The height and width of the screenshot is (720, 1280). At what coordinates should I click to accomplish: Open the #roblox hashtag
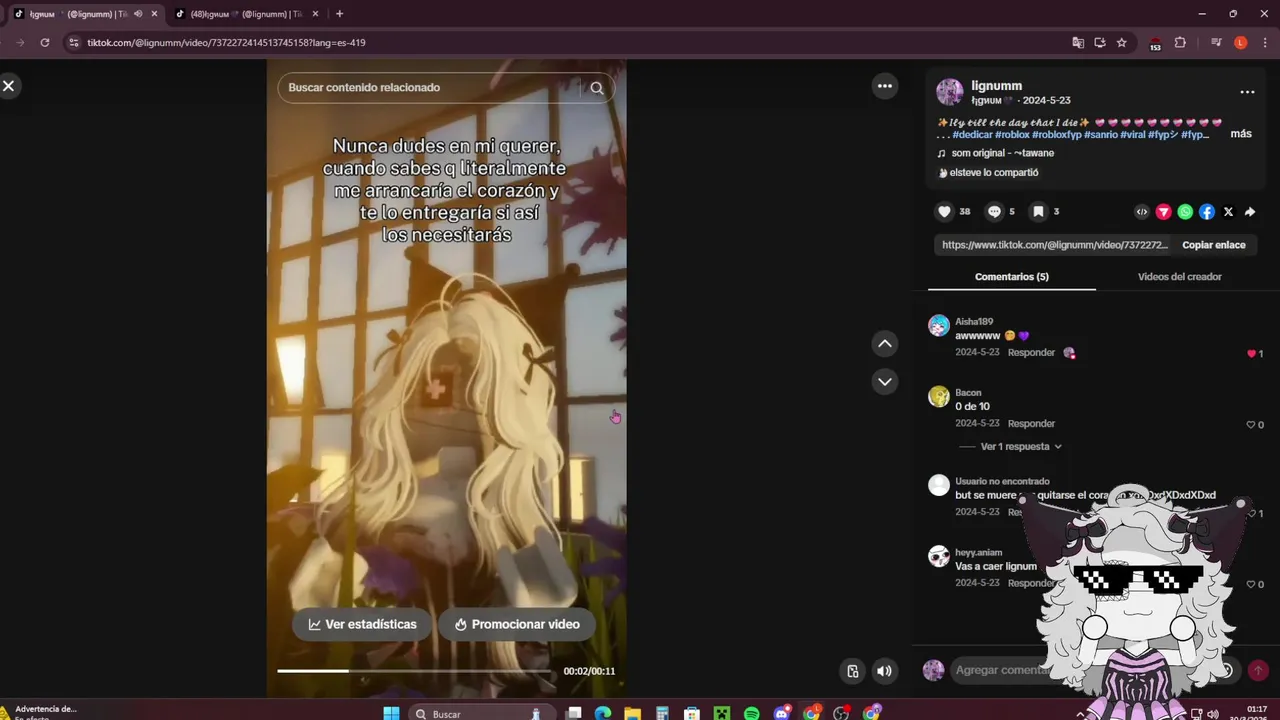pyautogui.click(x=1012, y=135)
